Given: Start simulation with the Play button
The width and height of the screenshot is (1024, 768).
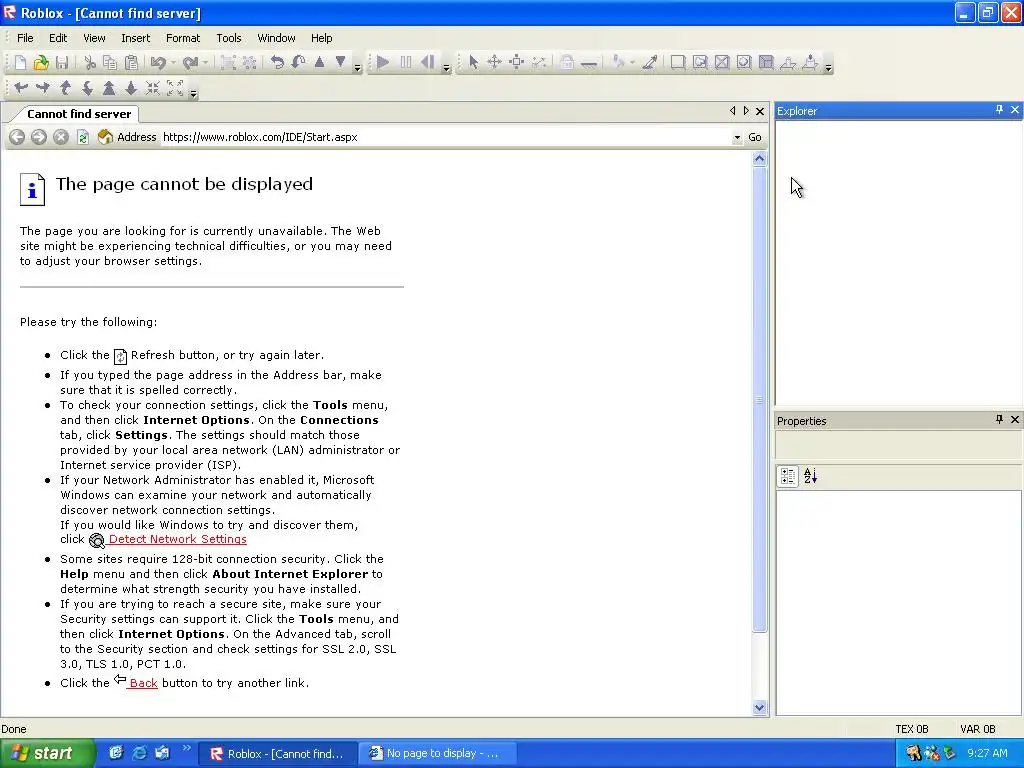Looking at the screenshot, I should 383,63.
